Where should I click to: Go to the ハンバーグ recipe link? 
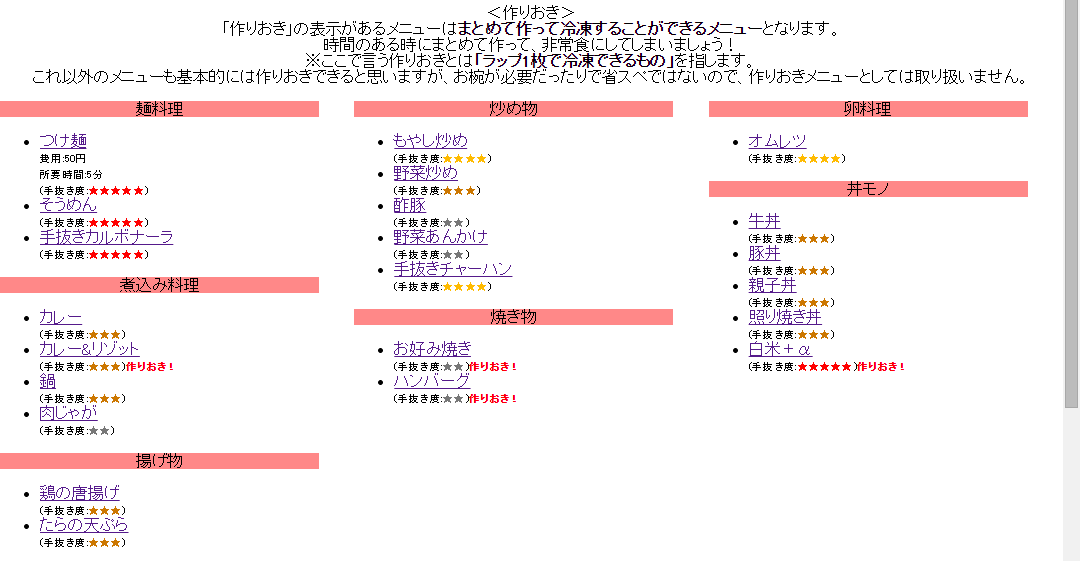click(431, 381)
